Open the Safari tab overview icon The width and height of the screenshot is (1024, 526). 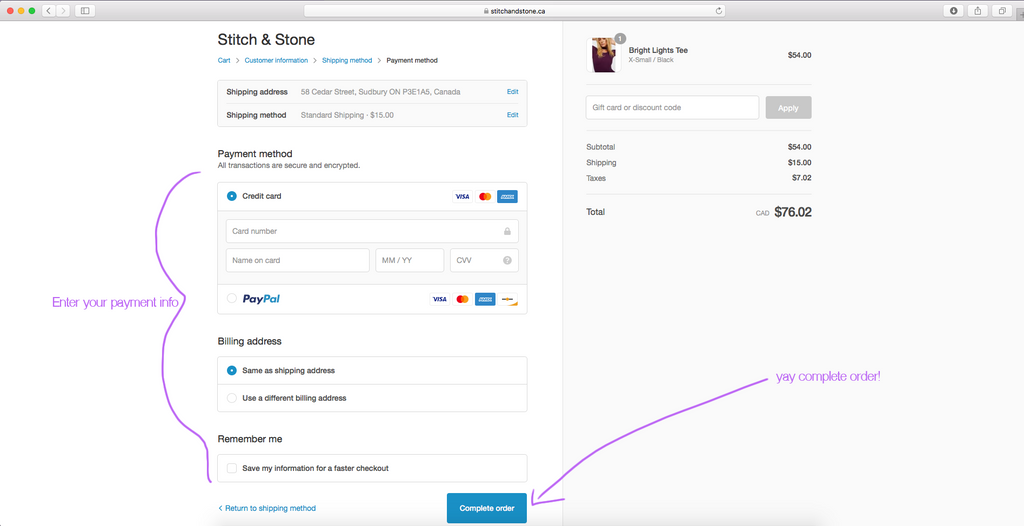click(1002, 11)
